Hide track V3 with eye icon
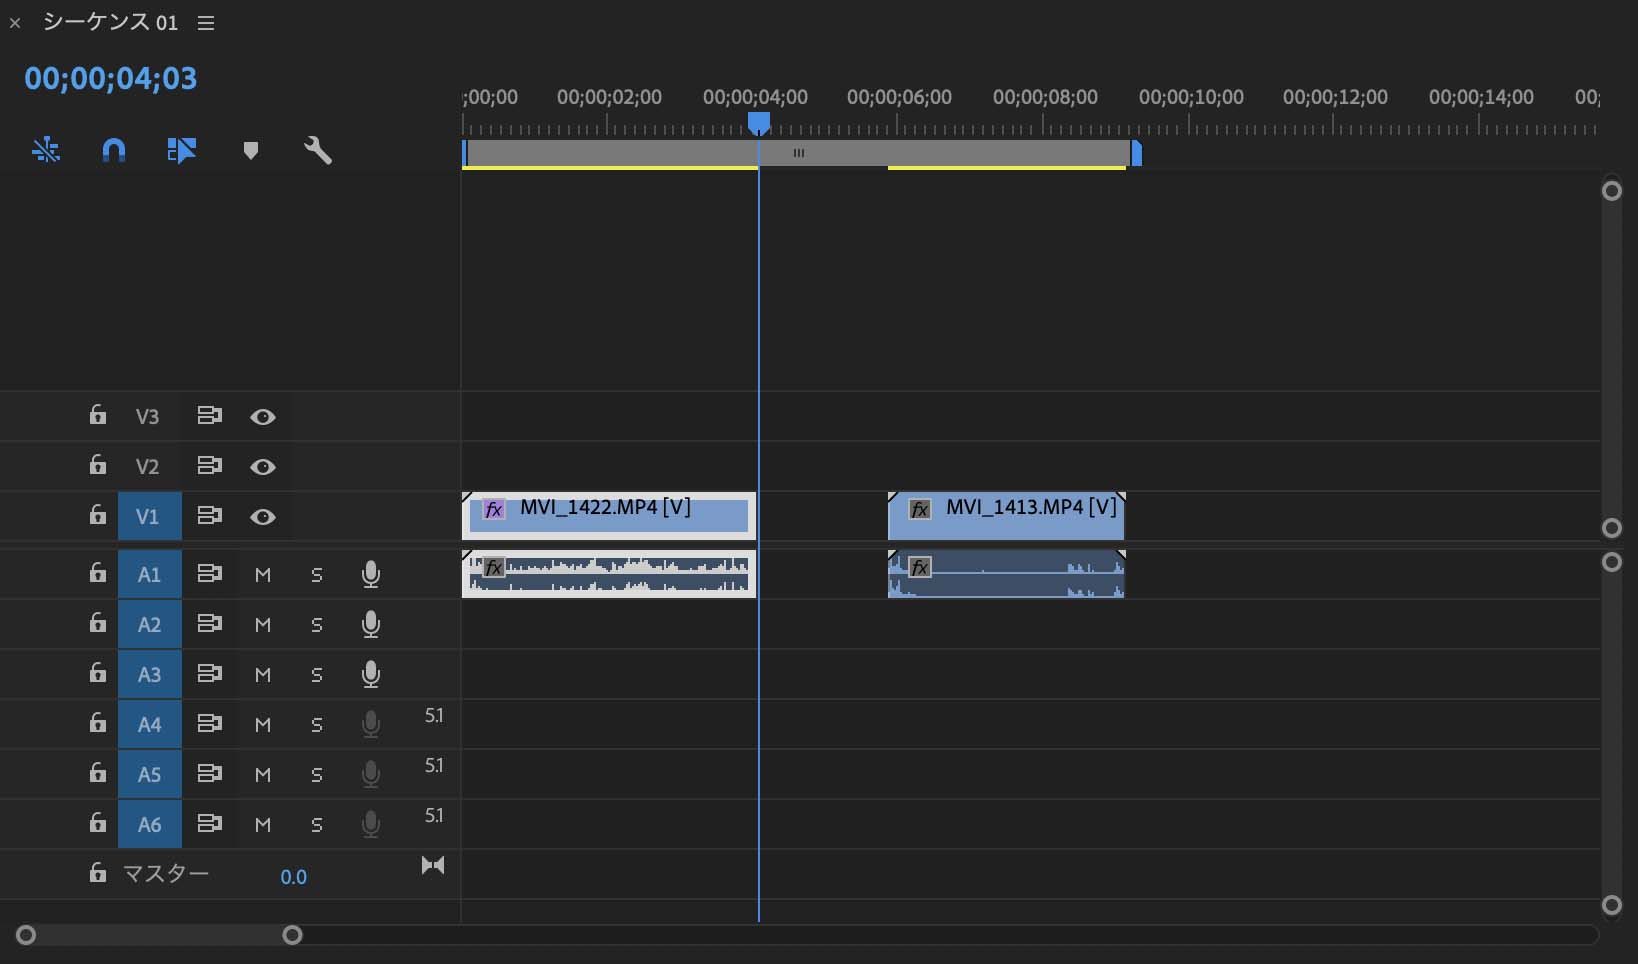This screenshot has height=964, width=1638. tap(263, 417)
